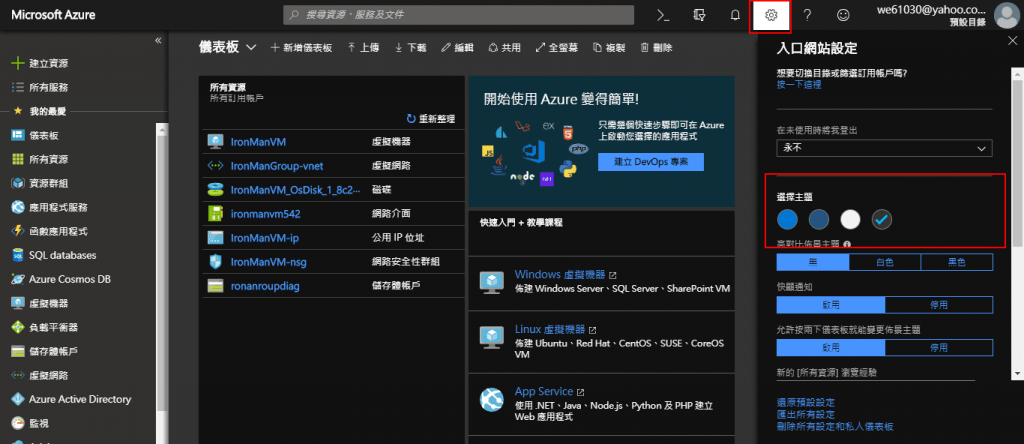Click the 匯出所有設定 link

coord(805,415)
